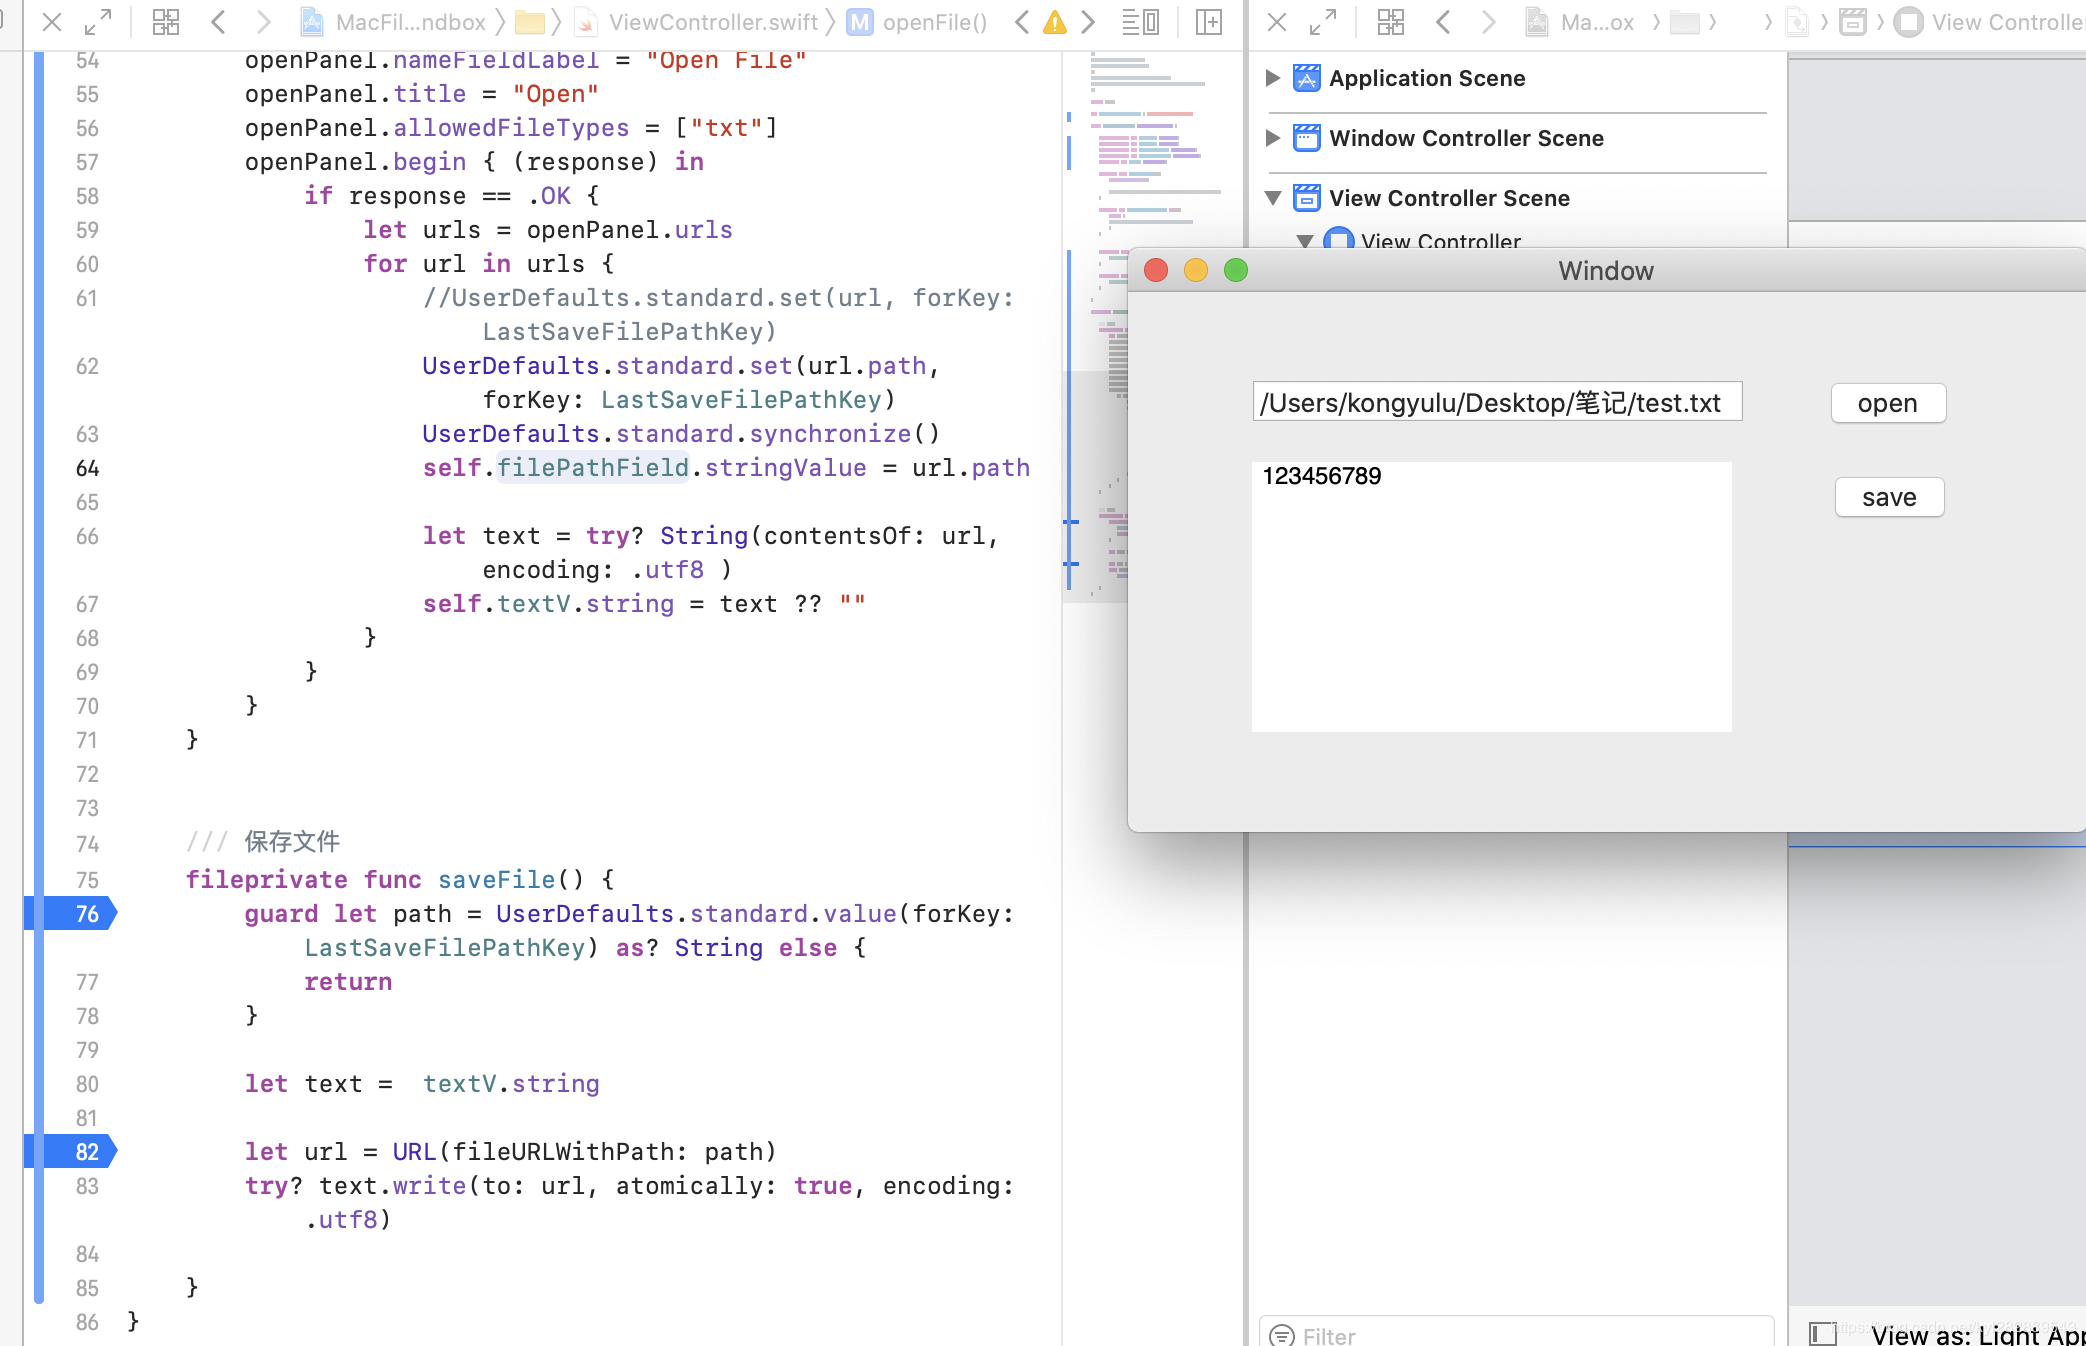This screenshot has height=1346, width=2086.
Task: Click the file path text field
Action: (1496, 402)
